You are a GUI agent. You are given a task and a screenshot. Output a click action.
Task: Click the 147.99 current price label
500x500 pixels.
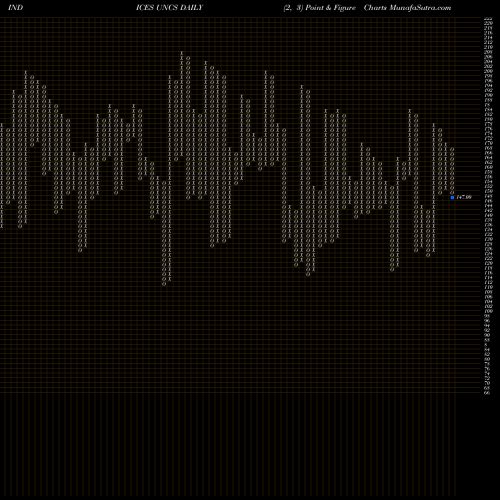click(x=464, y=197)
